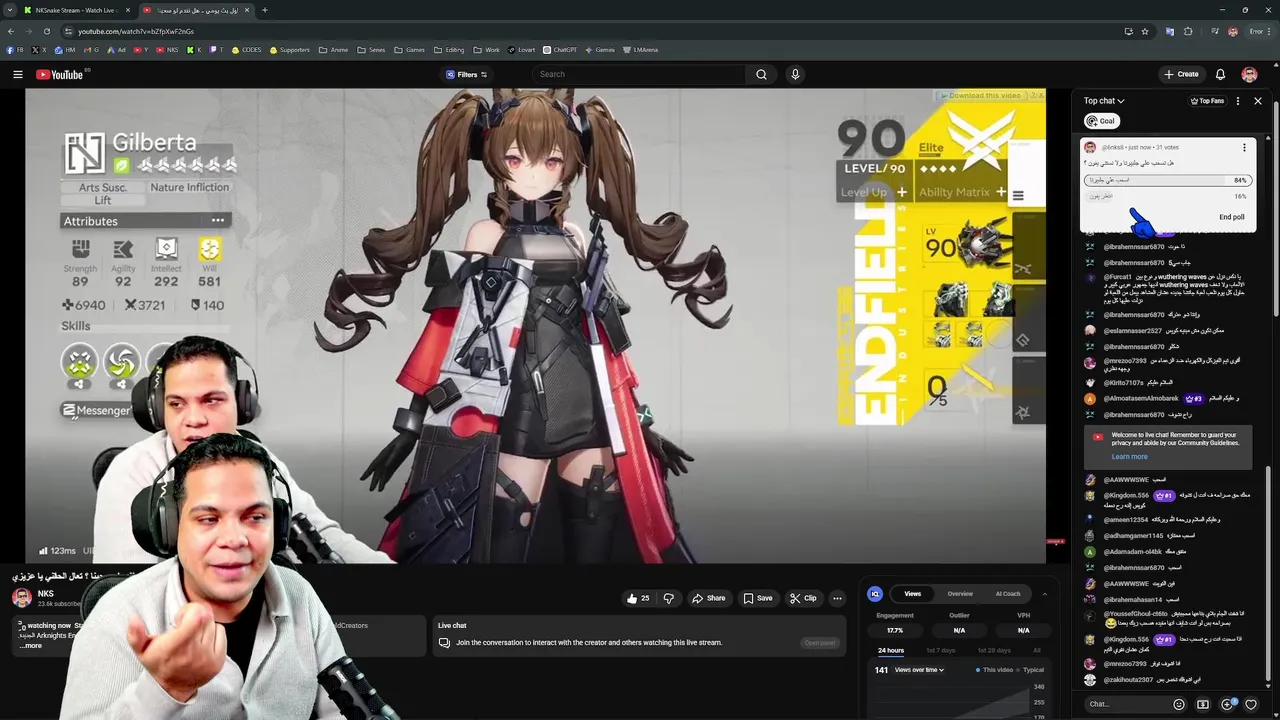Click the address bar URL

tap(136, 31)
